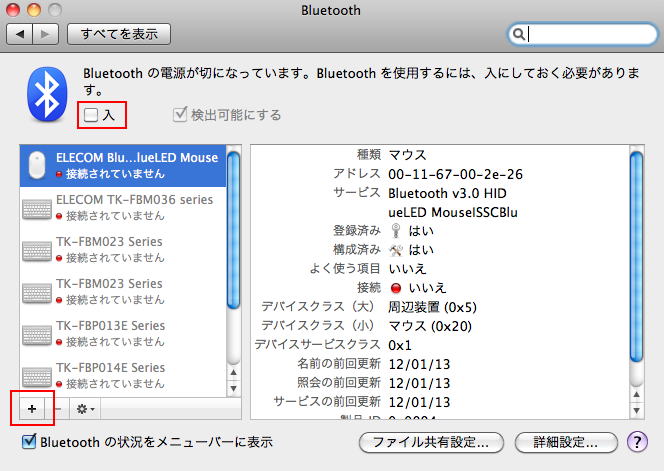Click keyboard icon of first TK-FBM023 Series
Viewport: 664px width, 471px height.
pos(37,251)
